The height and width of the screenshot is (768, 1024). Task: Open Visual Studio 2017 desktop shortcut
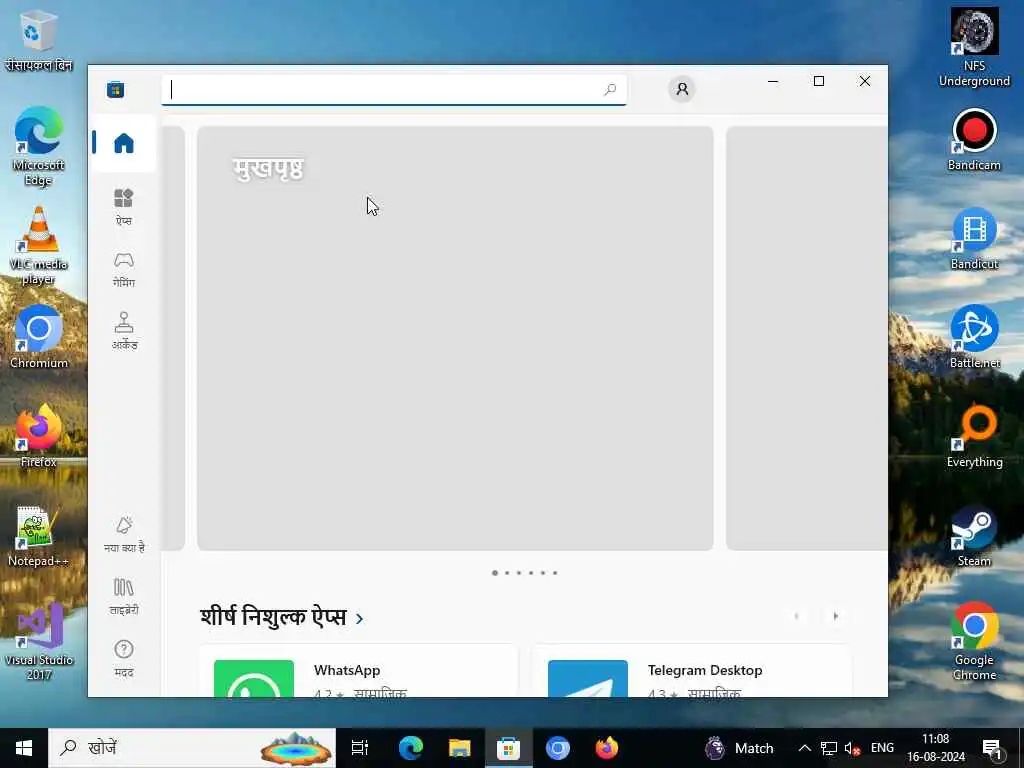39,641
